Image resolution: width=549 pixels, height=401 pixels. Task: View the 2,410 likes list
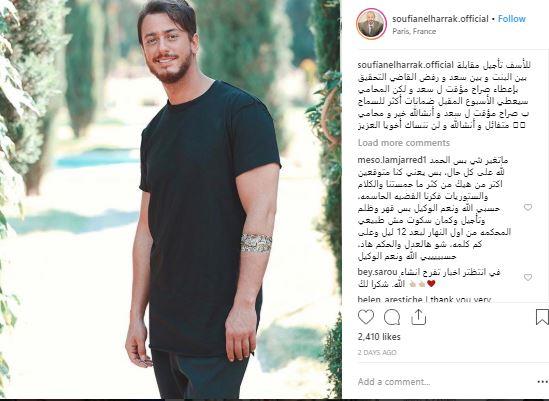[379, 337]
